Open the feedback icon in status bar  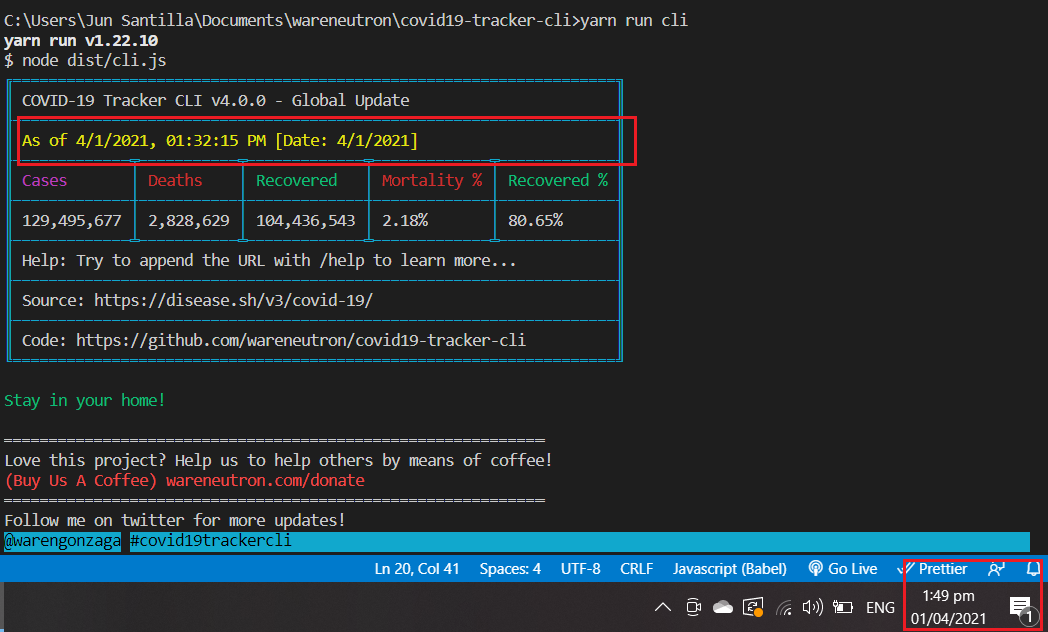996,569
